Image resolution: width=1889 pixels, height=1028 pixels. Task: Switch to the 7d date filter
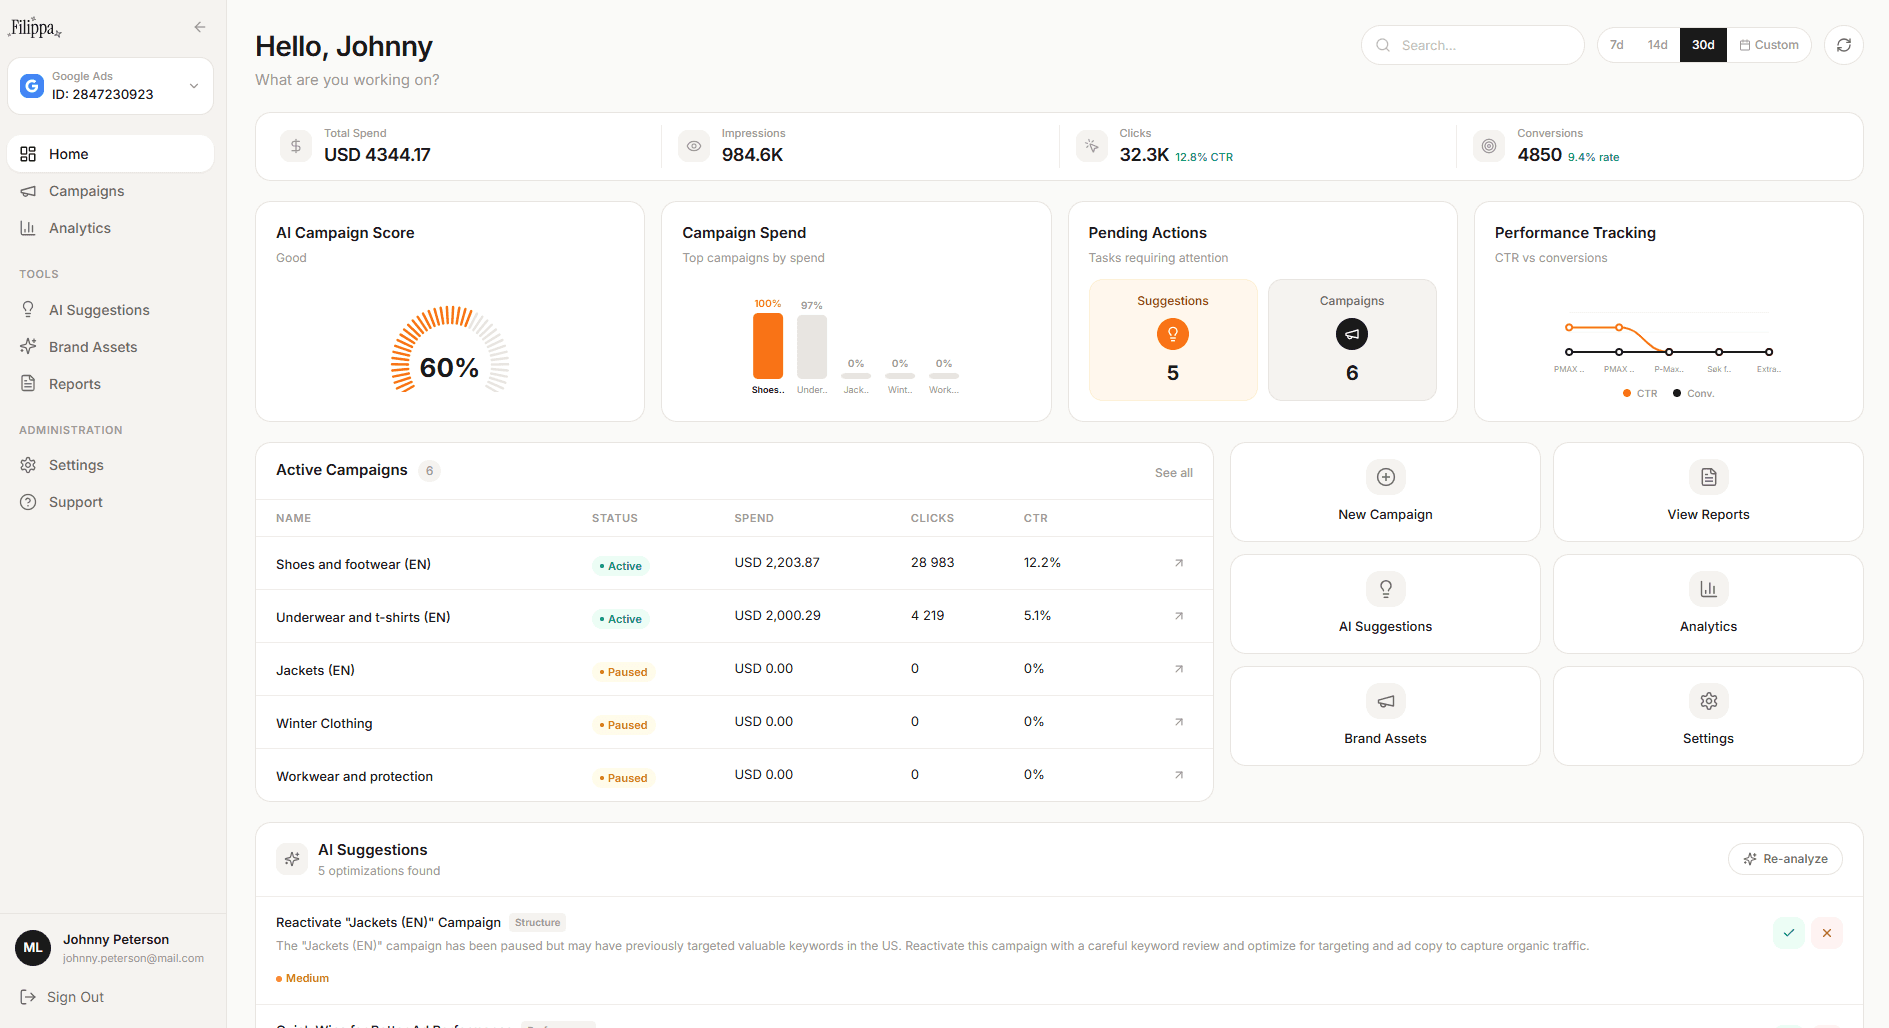[1616, 44]
